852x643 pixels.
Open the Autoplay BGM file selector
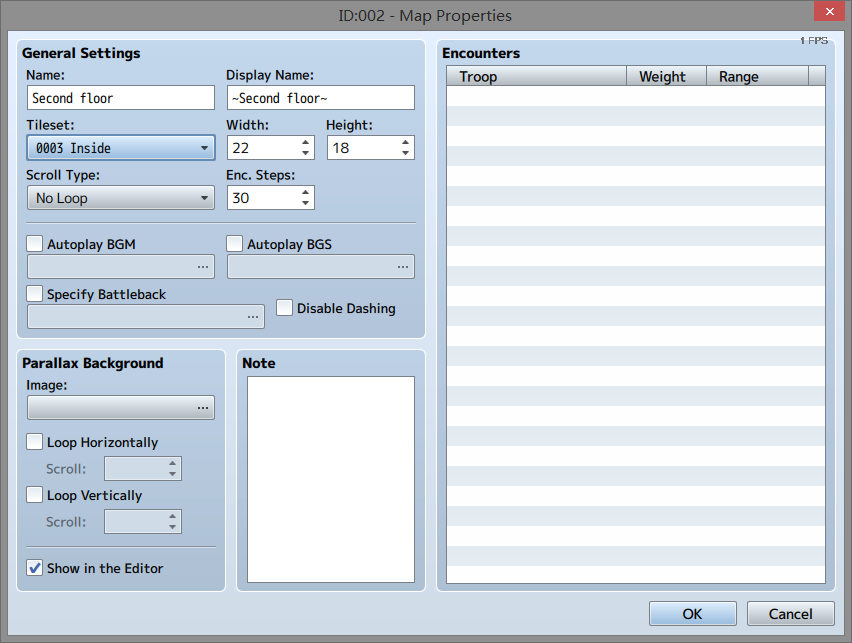click(121, 267)
